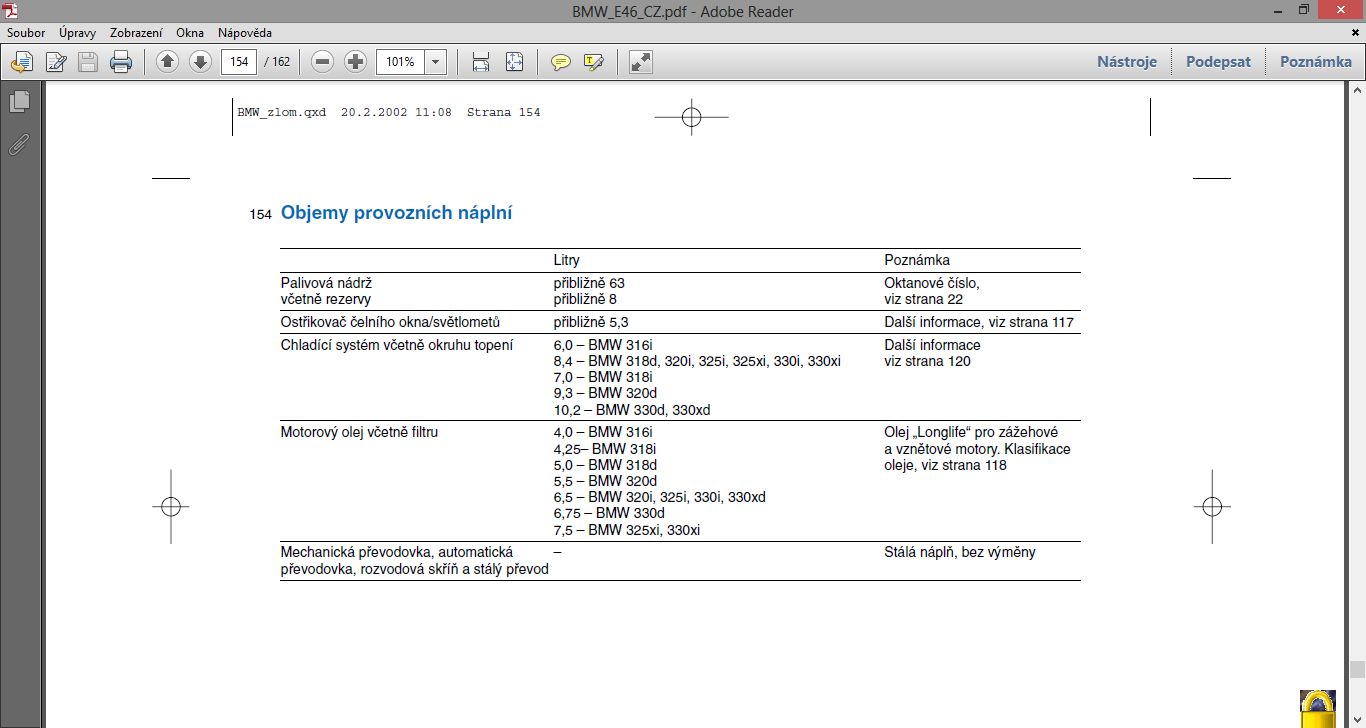Open the Podepsat pane
Image resolution: width=1366 pixels, height=728 pixels.
coord(1218,62)
